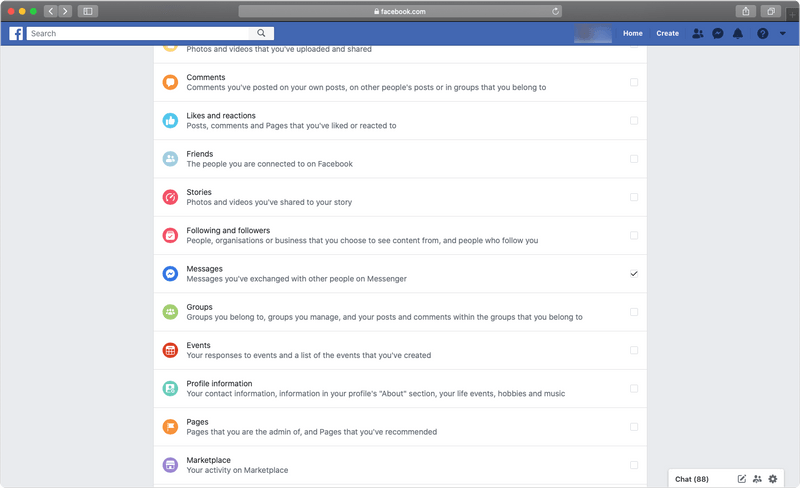Image resolution: width=800 pixels, height=488 pixels.
Task: Tick the Profile information checkbox
Action: (x=634, y=388)
